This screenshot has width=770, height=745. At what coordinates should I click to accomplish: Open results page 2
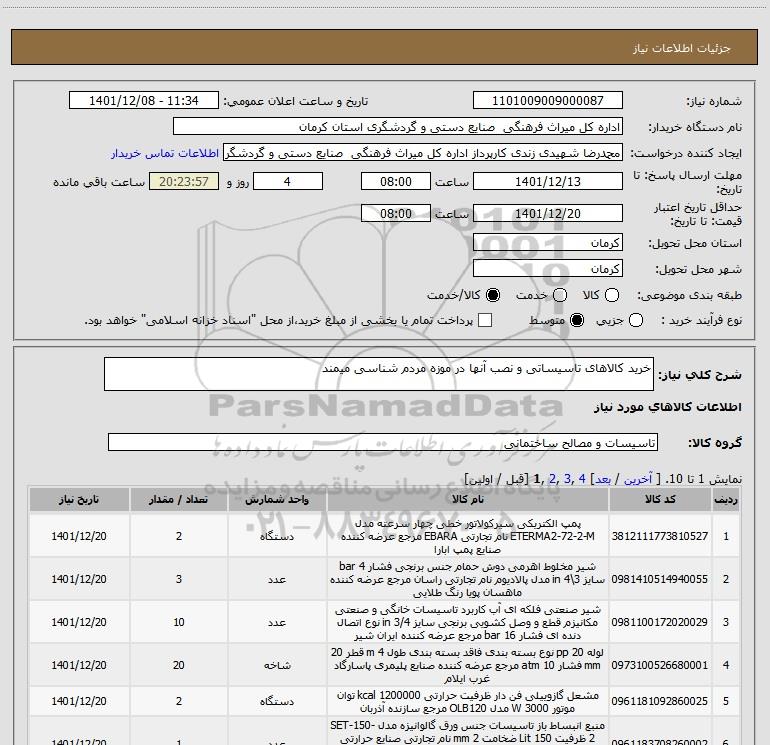pos(552,479)
